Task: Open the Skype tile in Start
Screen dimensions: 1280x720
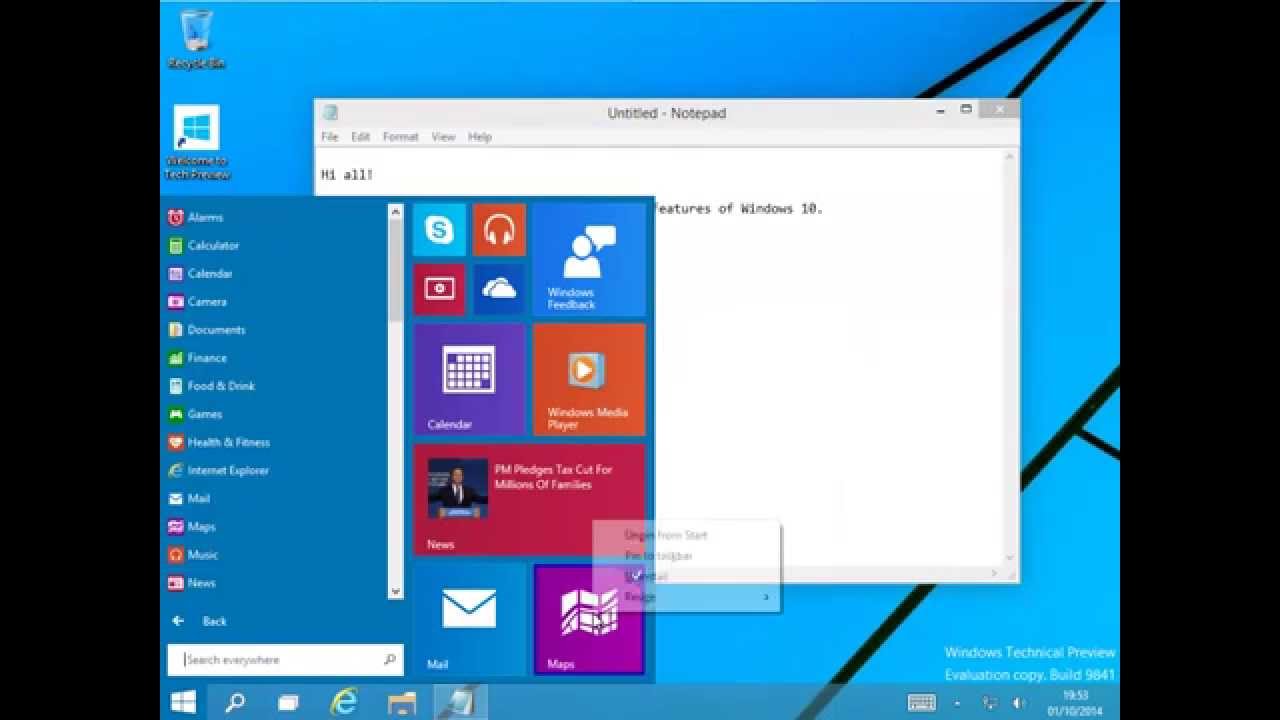Action: [439, 230]
